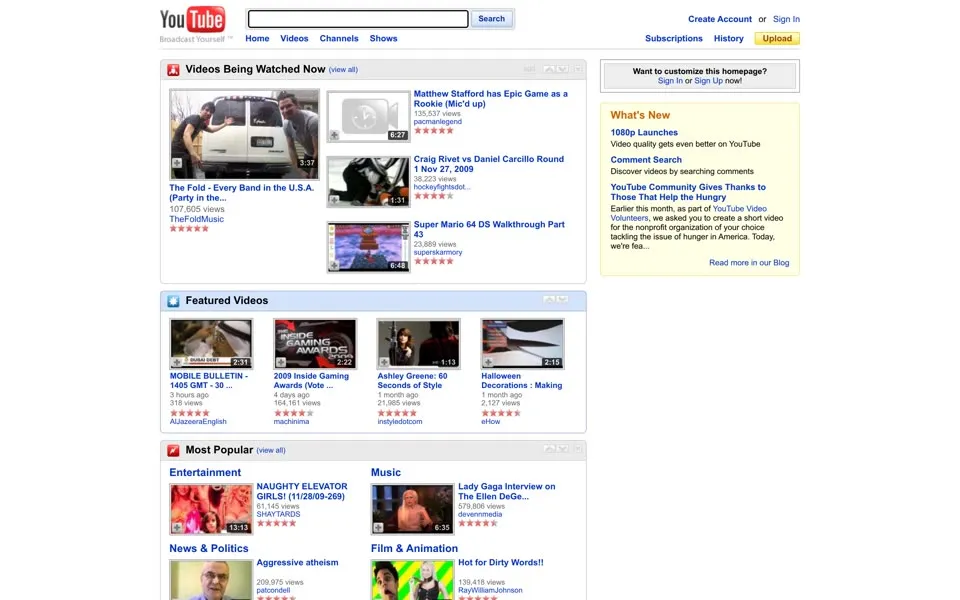Open the Channels tab

339,38
